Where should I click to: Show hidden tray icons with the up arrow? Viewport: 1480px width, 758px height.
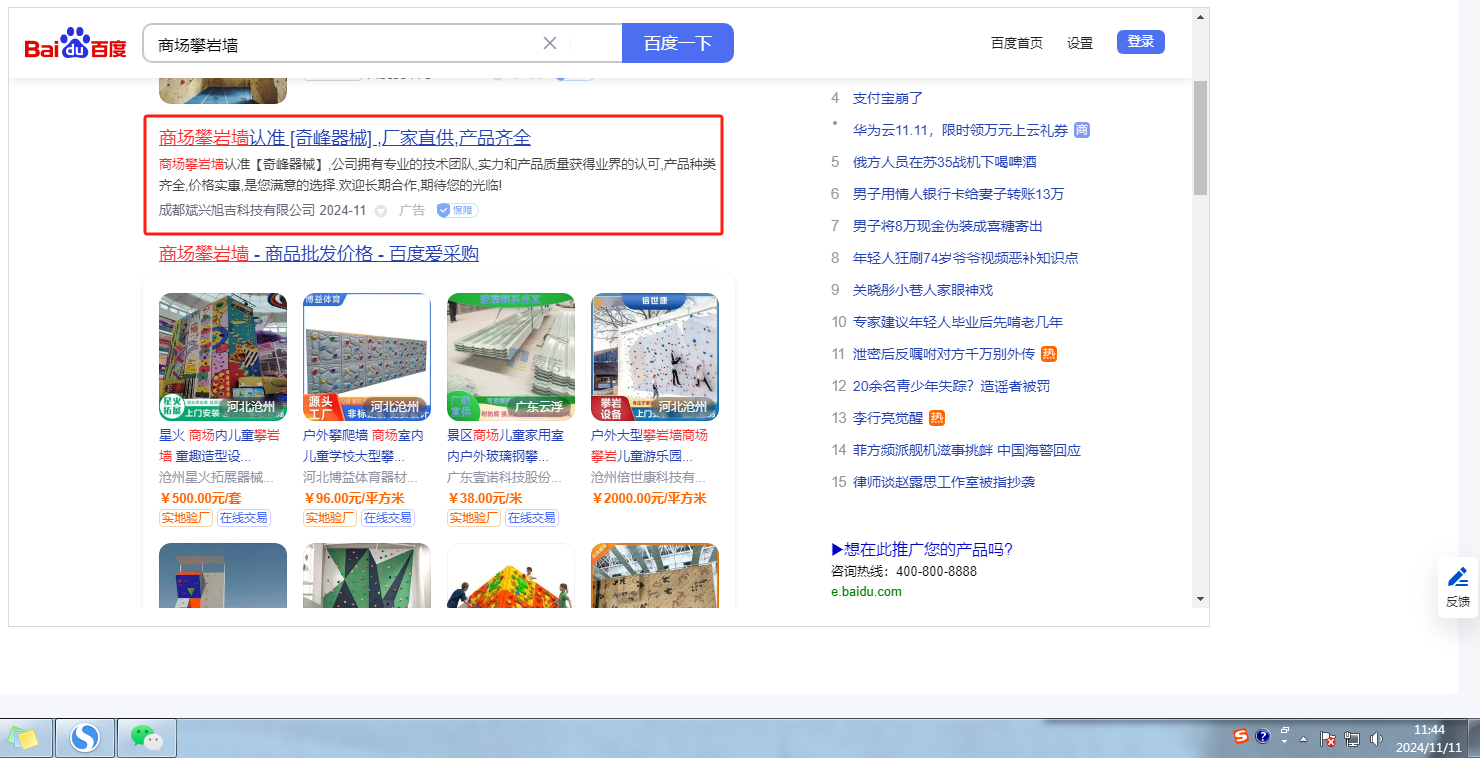click(x=1304, y=740)
